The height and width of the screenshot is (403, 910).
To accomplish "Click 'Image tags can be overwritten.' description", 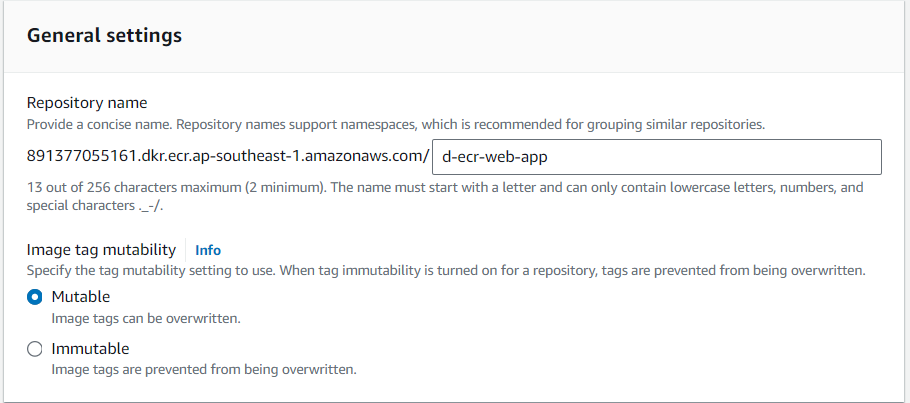I will pyautogui.click(x=146, y=318).
